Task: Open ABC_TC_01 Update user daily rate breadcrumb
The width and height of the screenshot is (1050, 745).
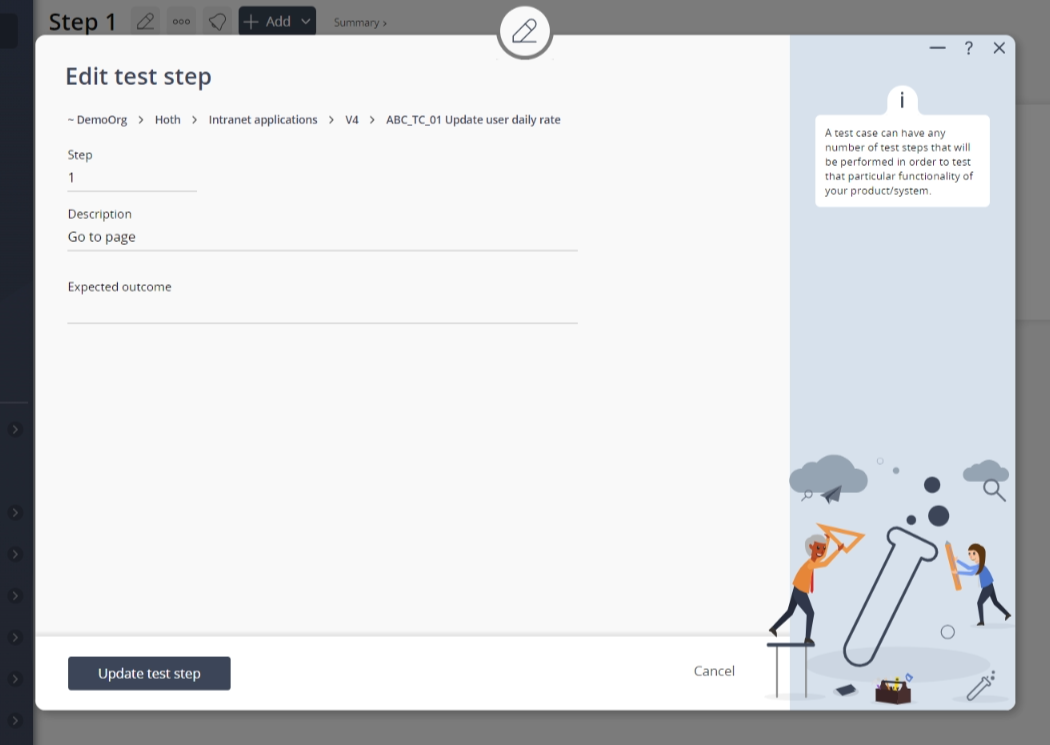Action: pos(473,120)
